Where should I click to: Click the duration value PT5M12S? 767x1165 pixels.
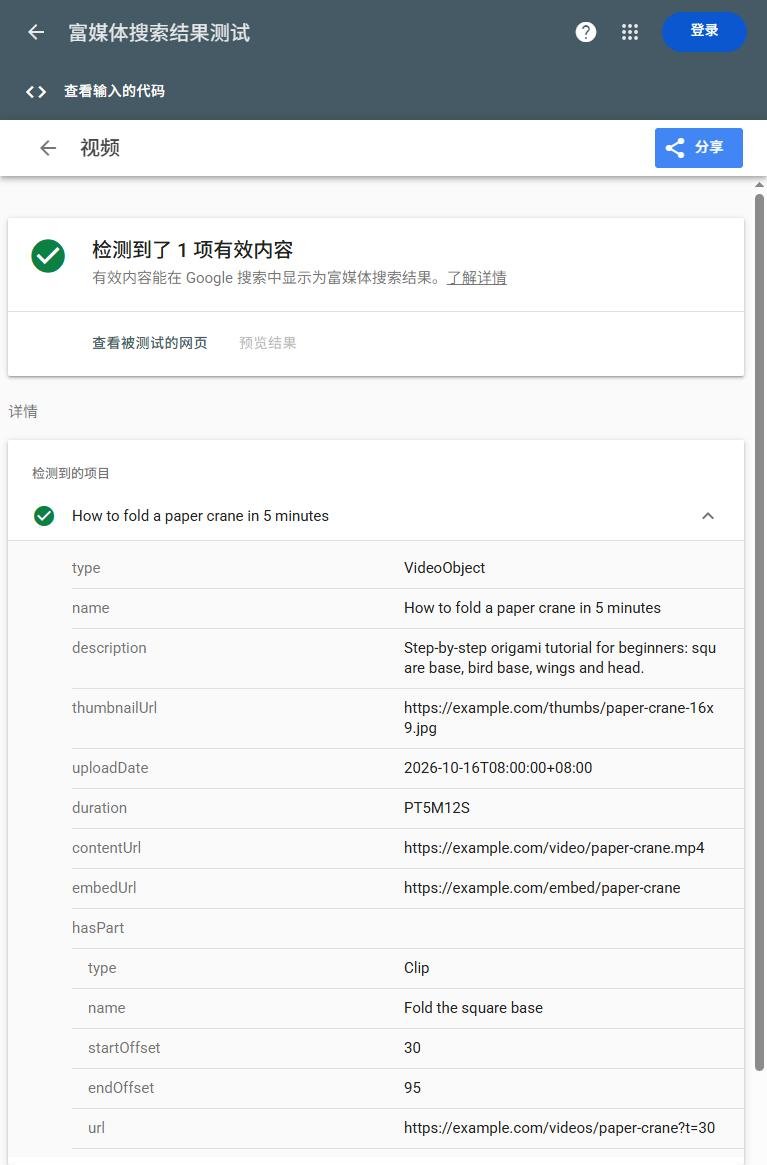437,808
